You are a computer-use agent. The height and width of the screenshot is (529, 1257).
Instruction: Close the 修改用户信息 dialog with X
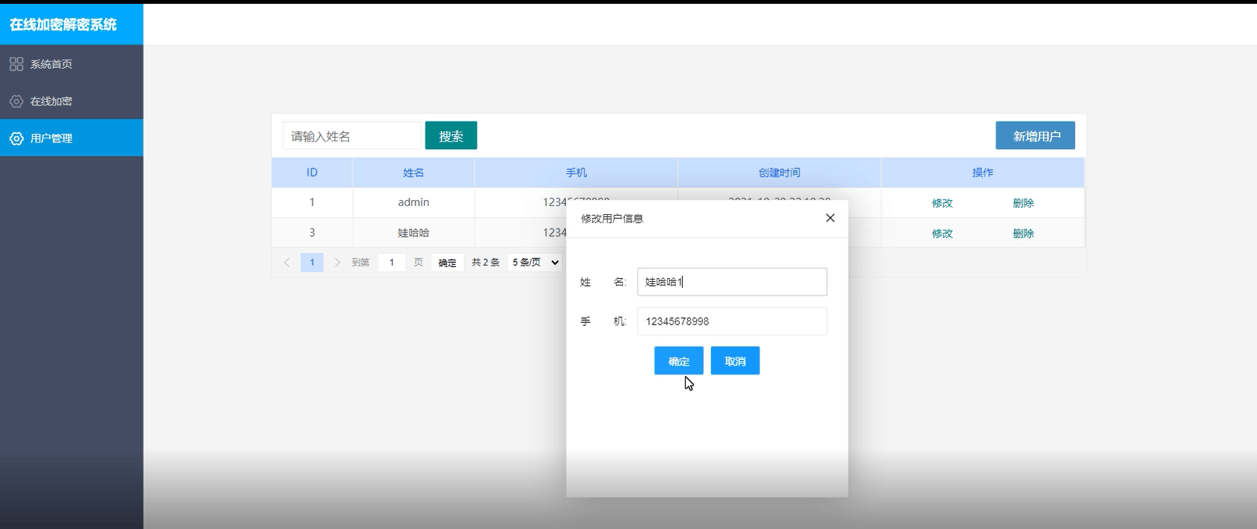(x=830, y=218)
